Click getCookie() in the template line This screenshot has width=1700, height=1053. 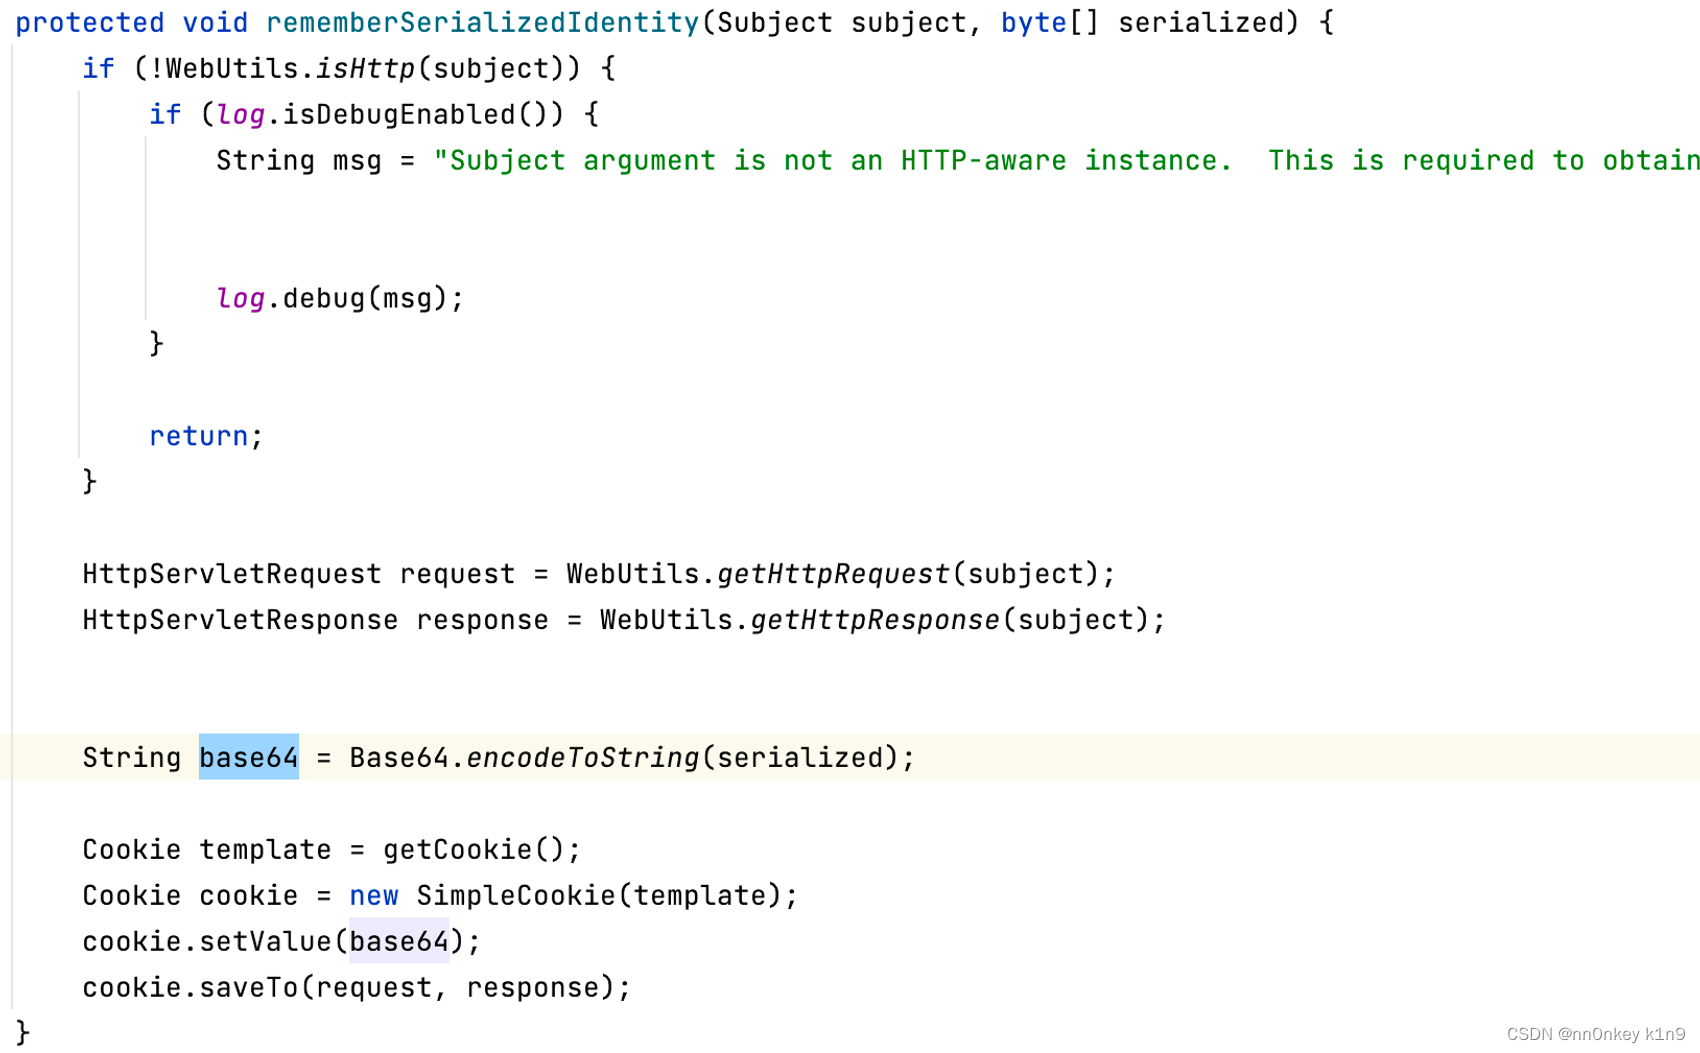click(474, 850)
